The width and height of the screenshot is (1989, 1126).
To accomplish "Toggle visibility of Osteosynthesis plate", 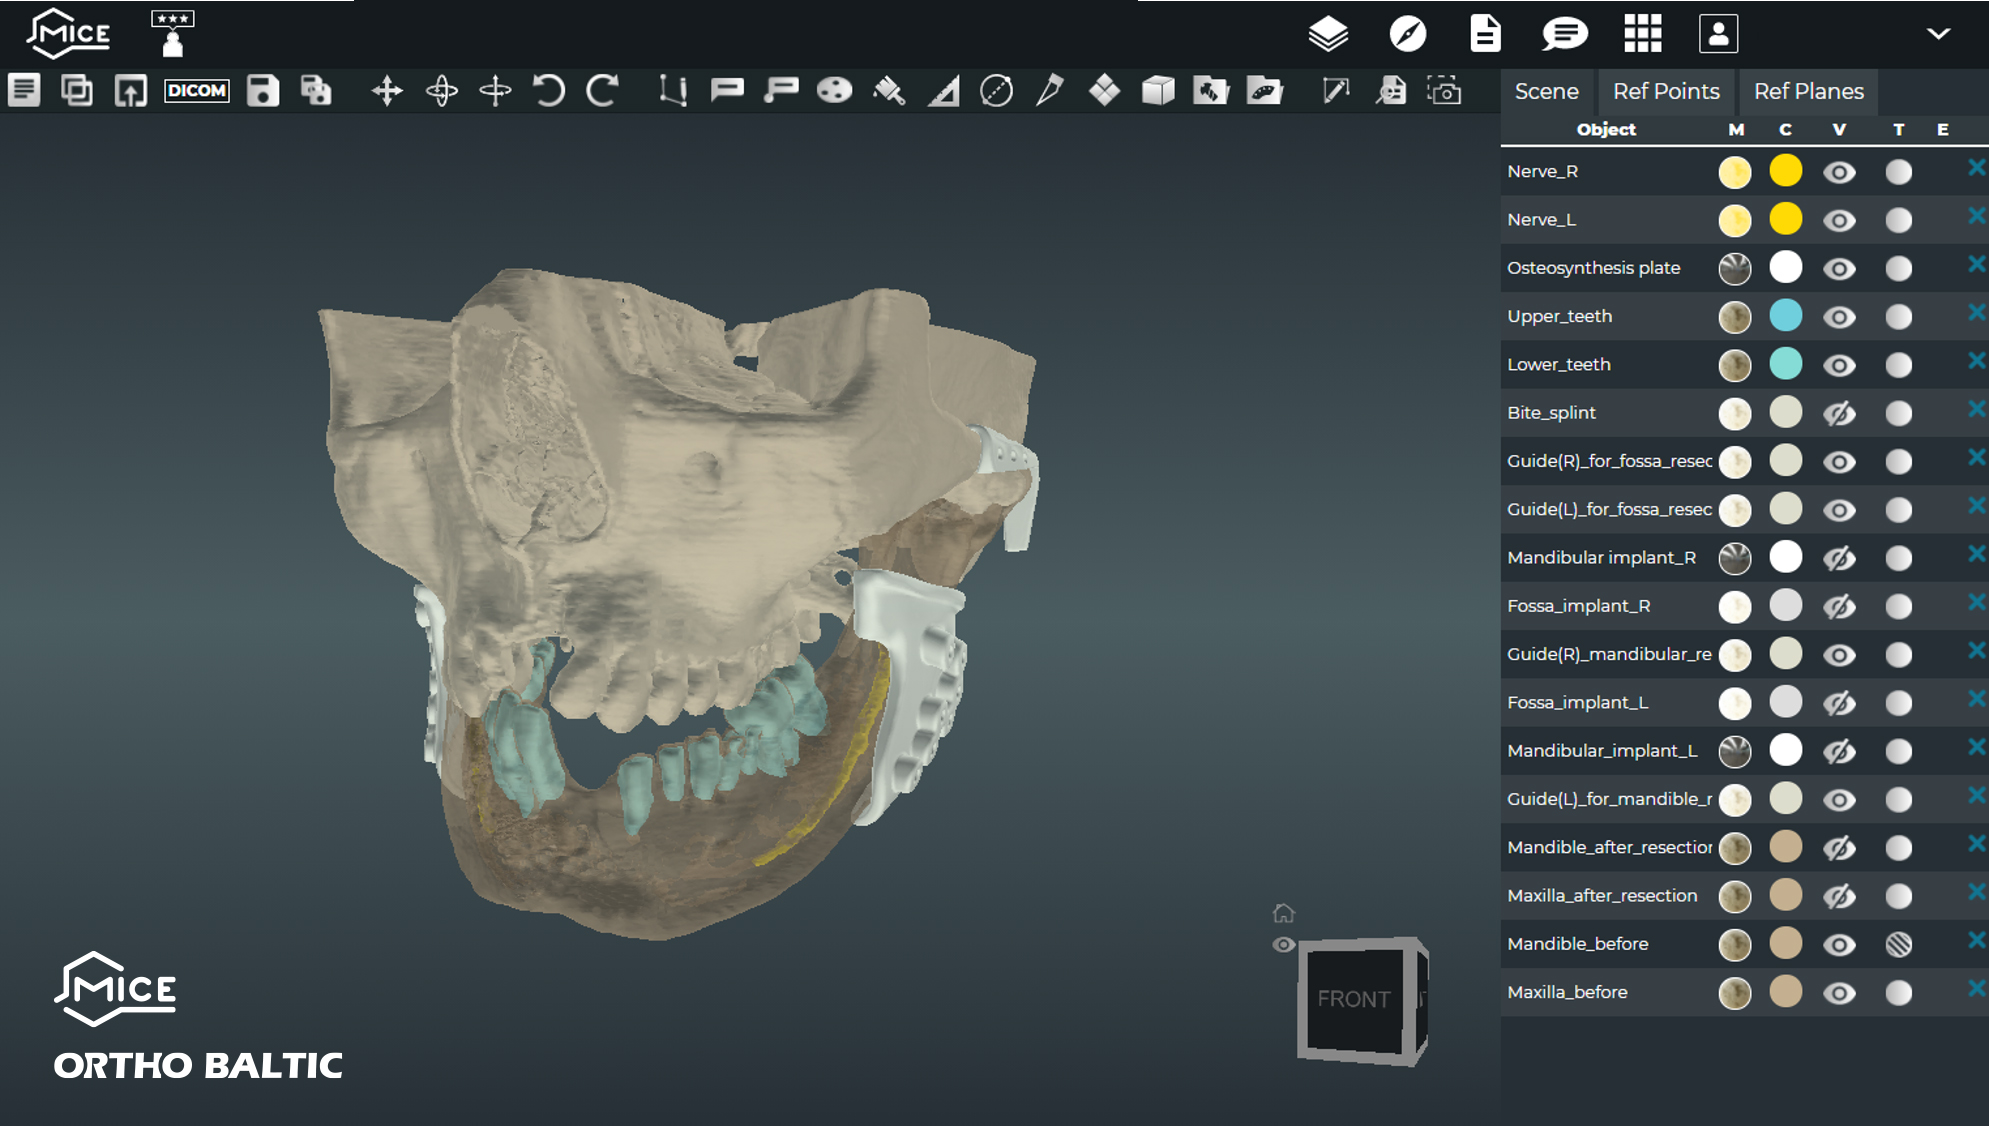I will pyautogui.click(x=1839, y=269).
